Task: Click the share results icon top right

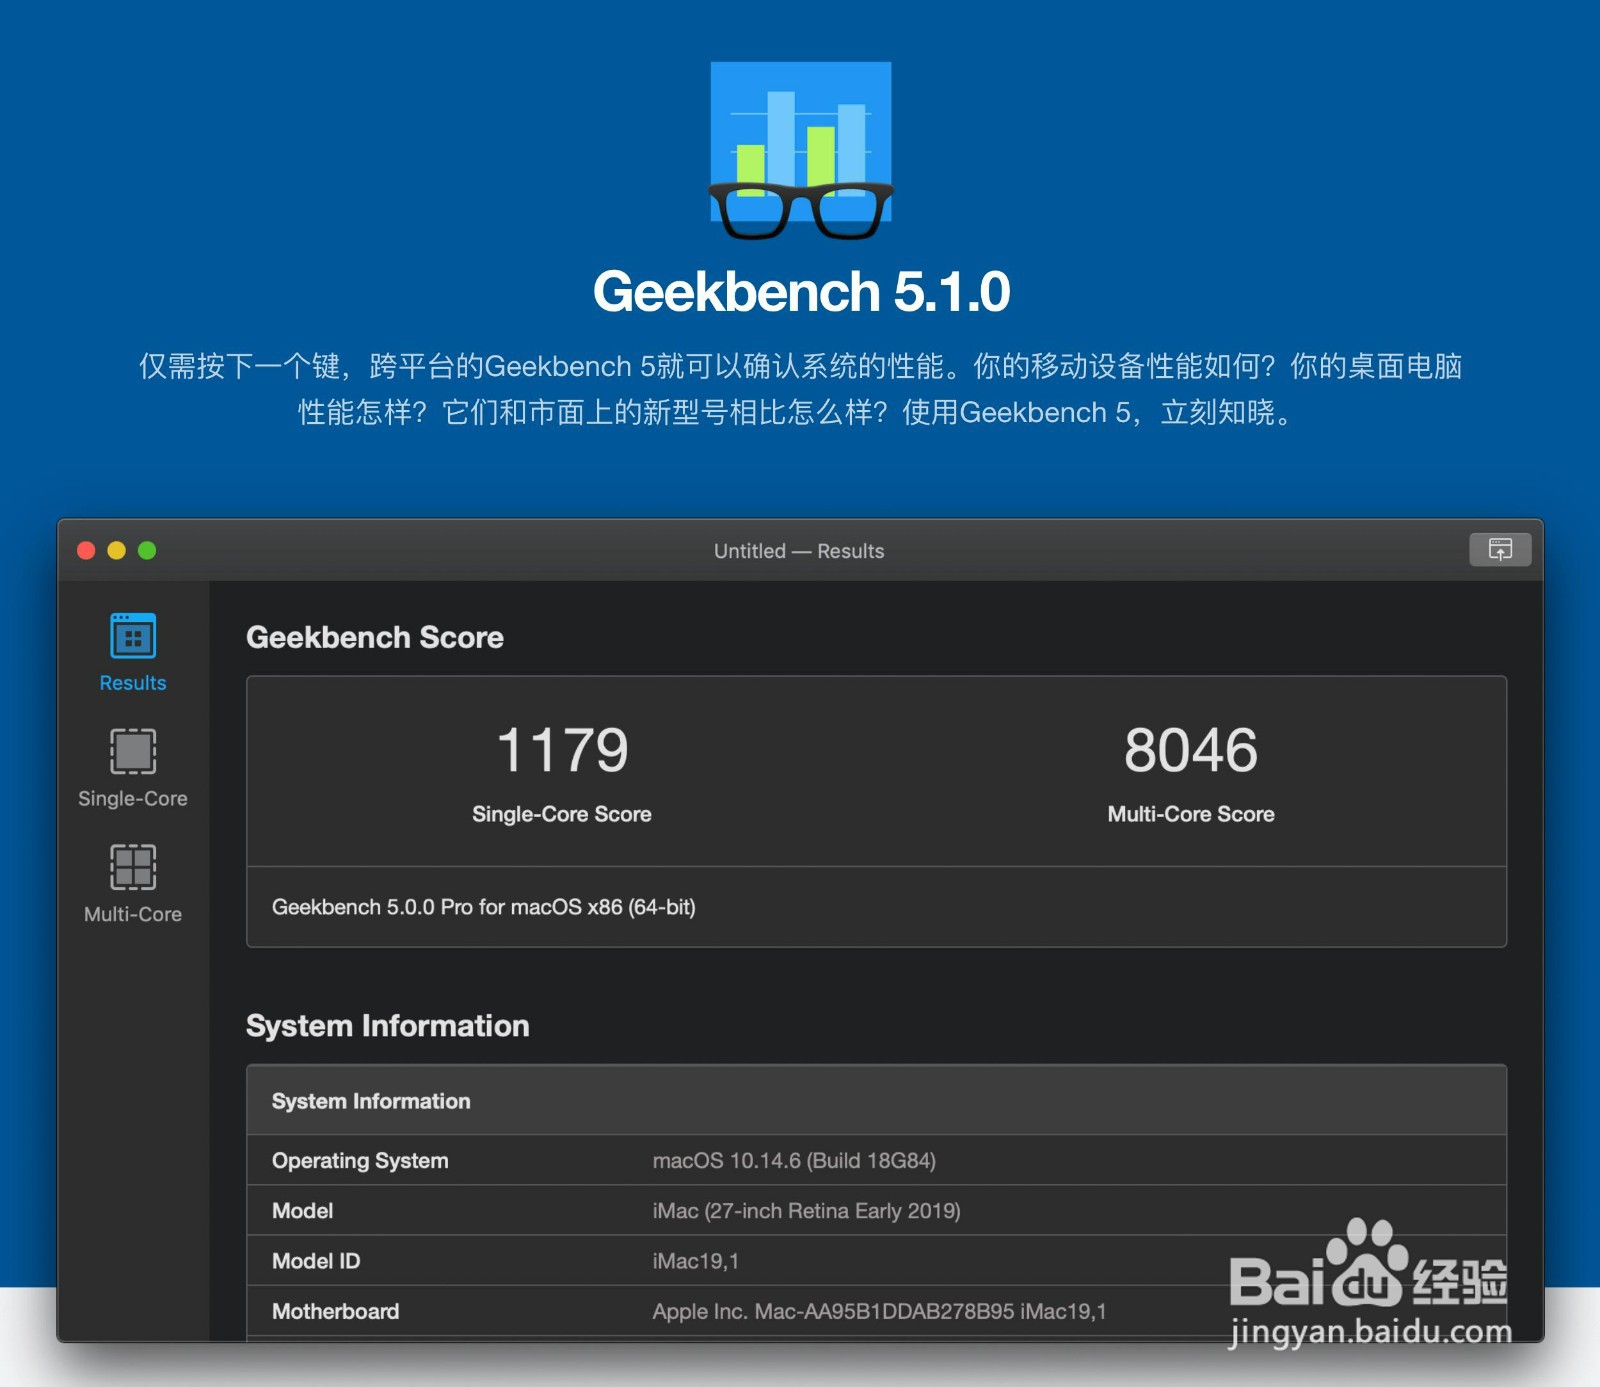Action: (x=1500, y=551)
